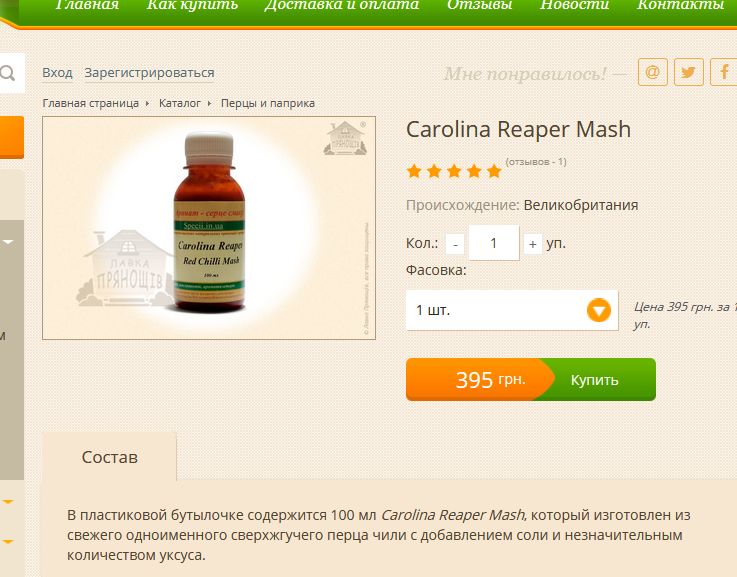The image size is (737, 577).
Task: Decrease quantity with minus button
Action: (455, 244)
